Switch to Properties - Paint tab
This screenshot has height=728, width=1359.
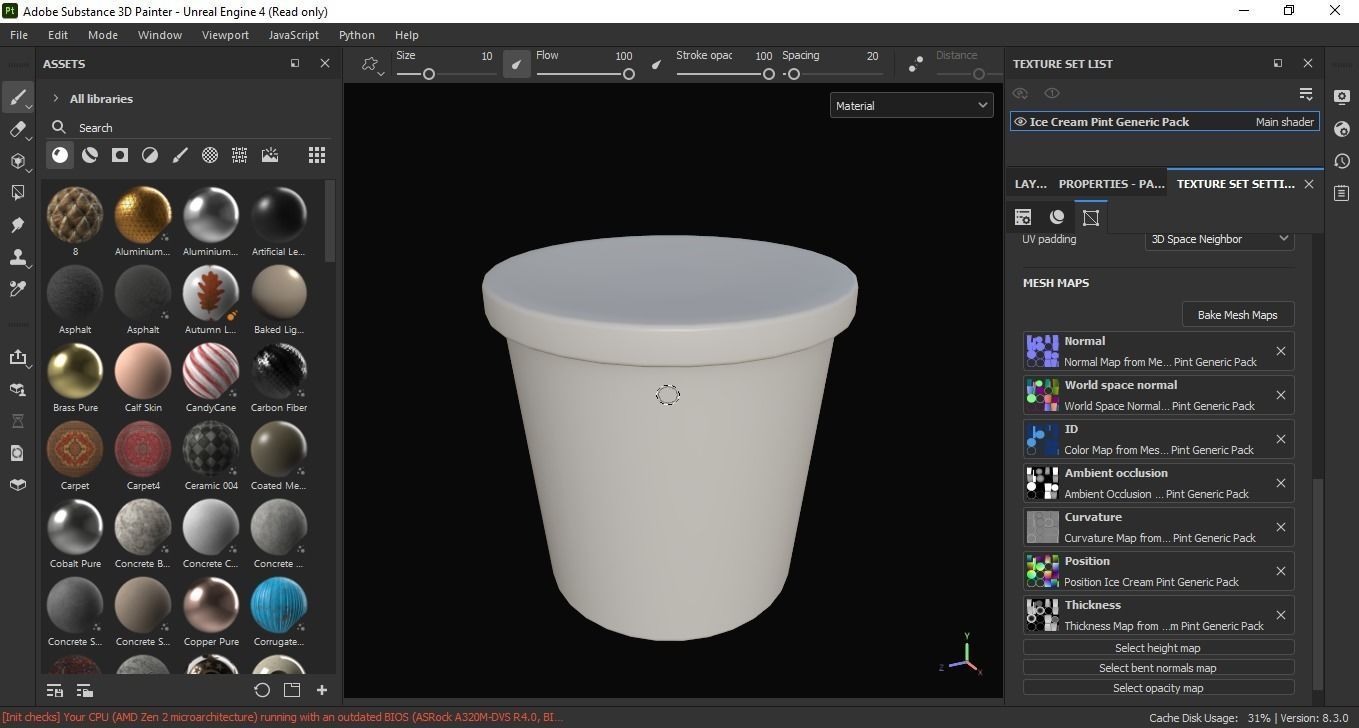click(1111, 184)
